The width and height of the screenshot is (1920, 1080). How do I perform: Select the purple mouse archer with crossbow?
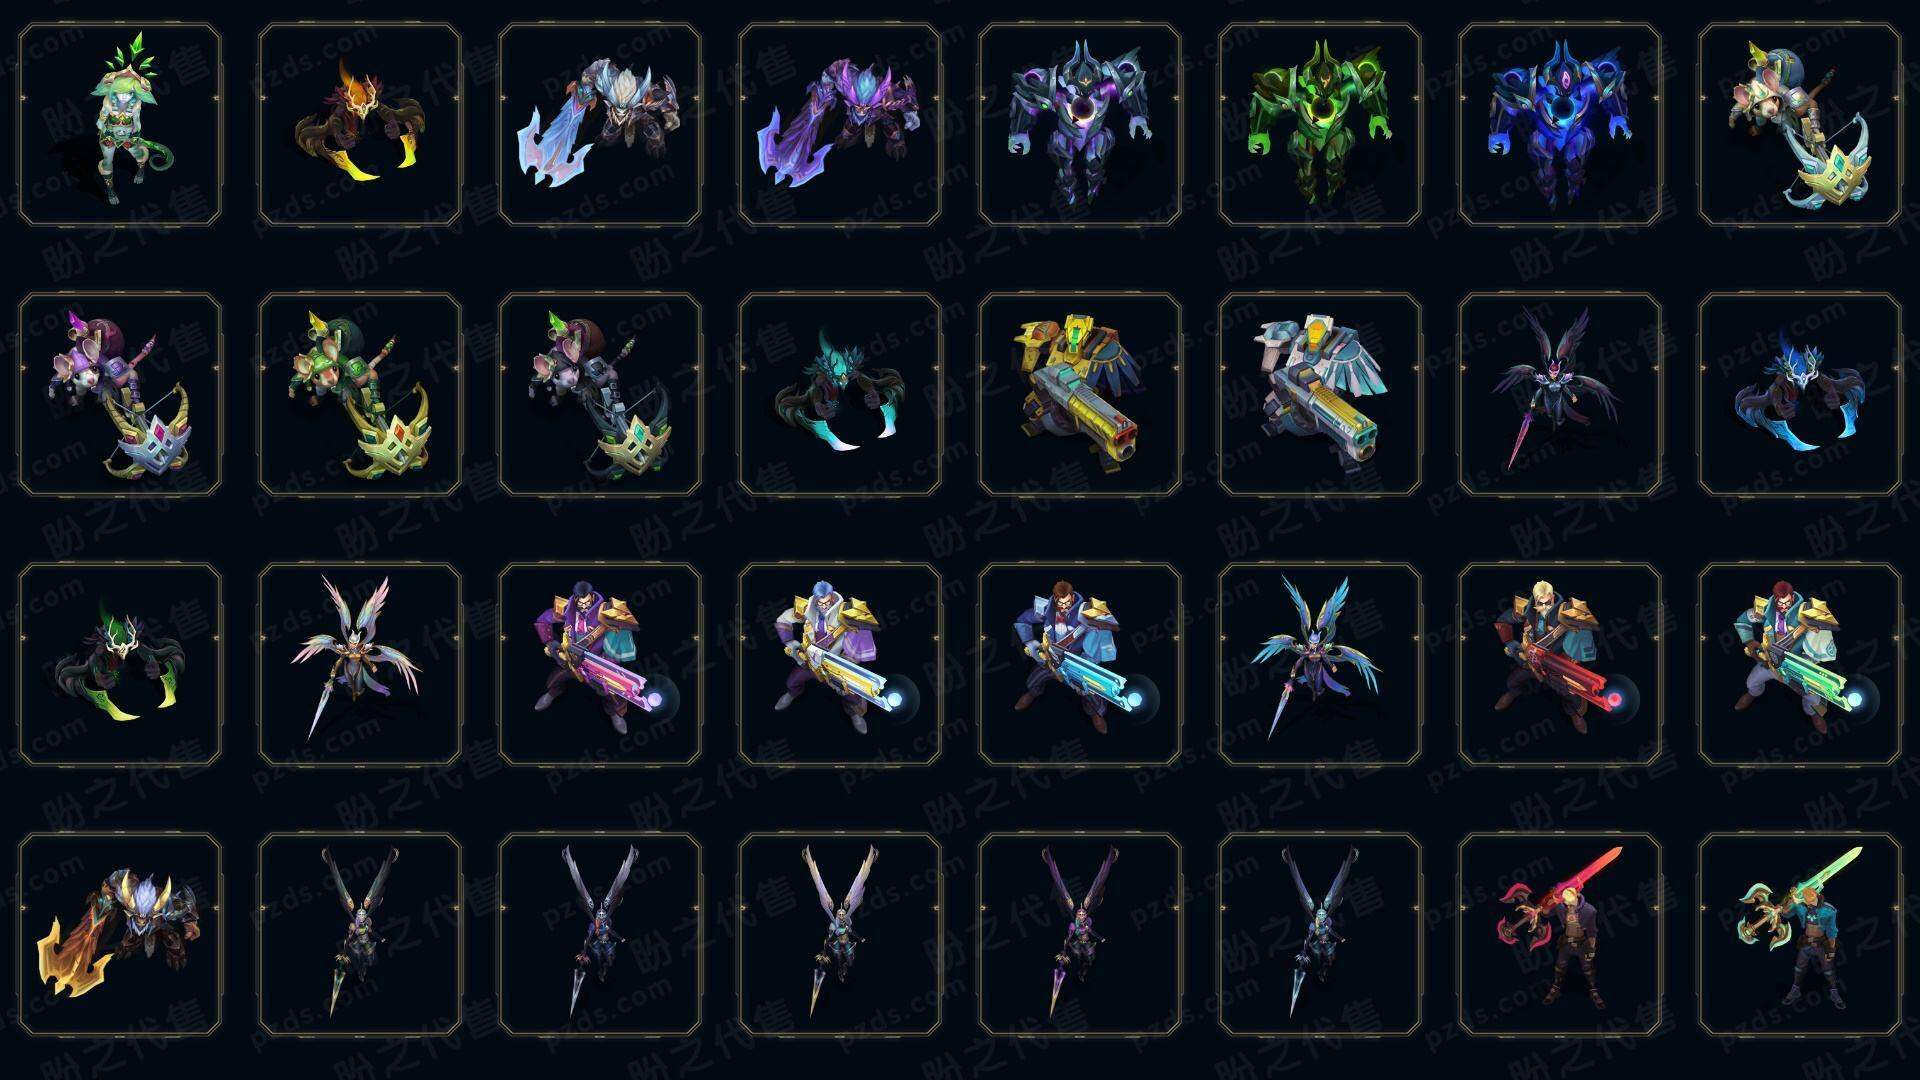pyautogui.click(x=120, y=394)
